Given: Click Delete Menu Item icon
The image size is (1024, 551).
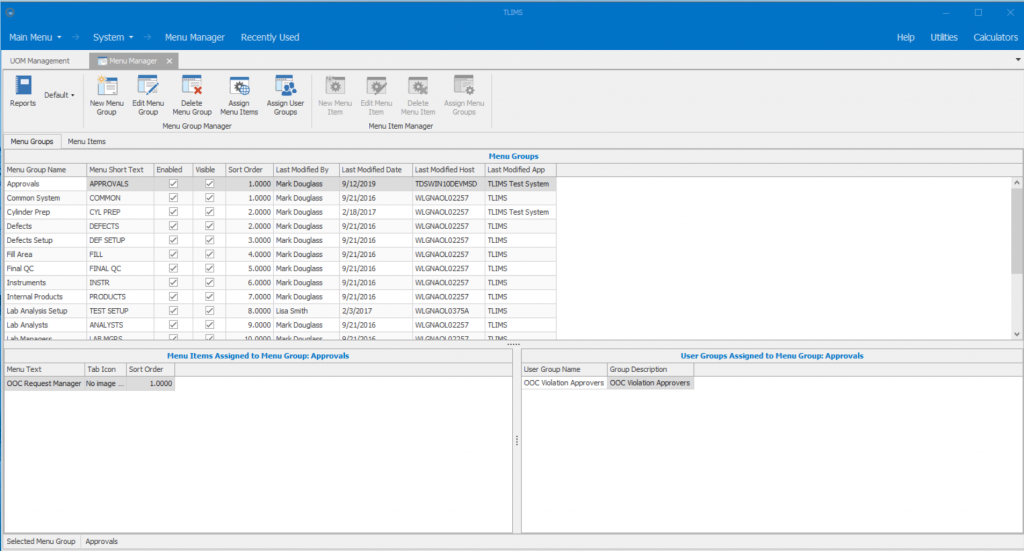Looking at the screenshot, I should (x=418, y=95).
